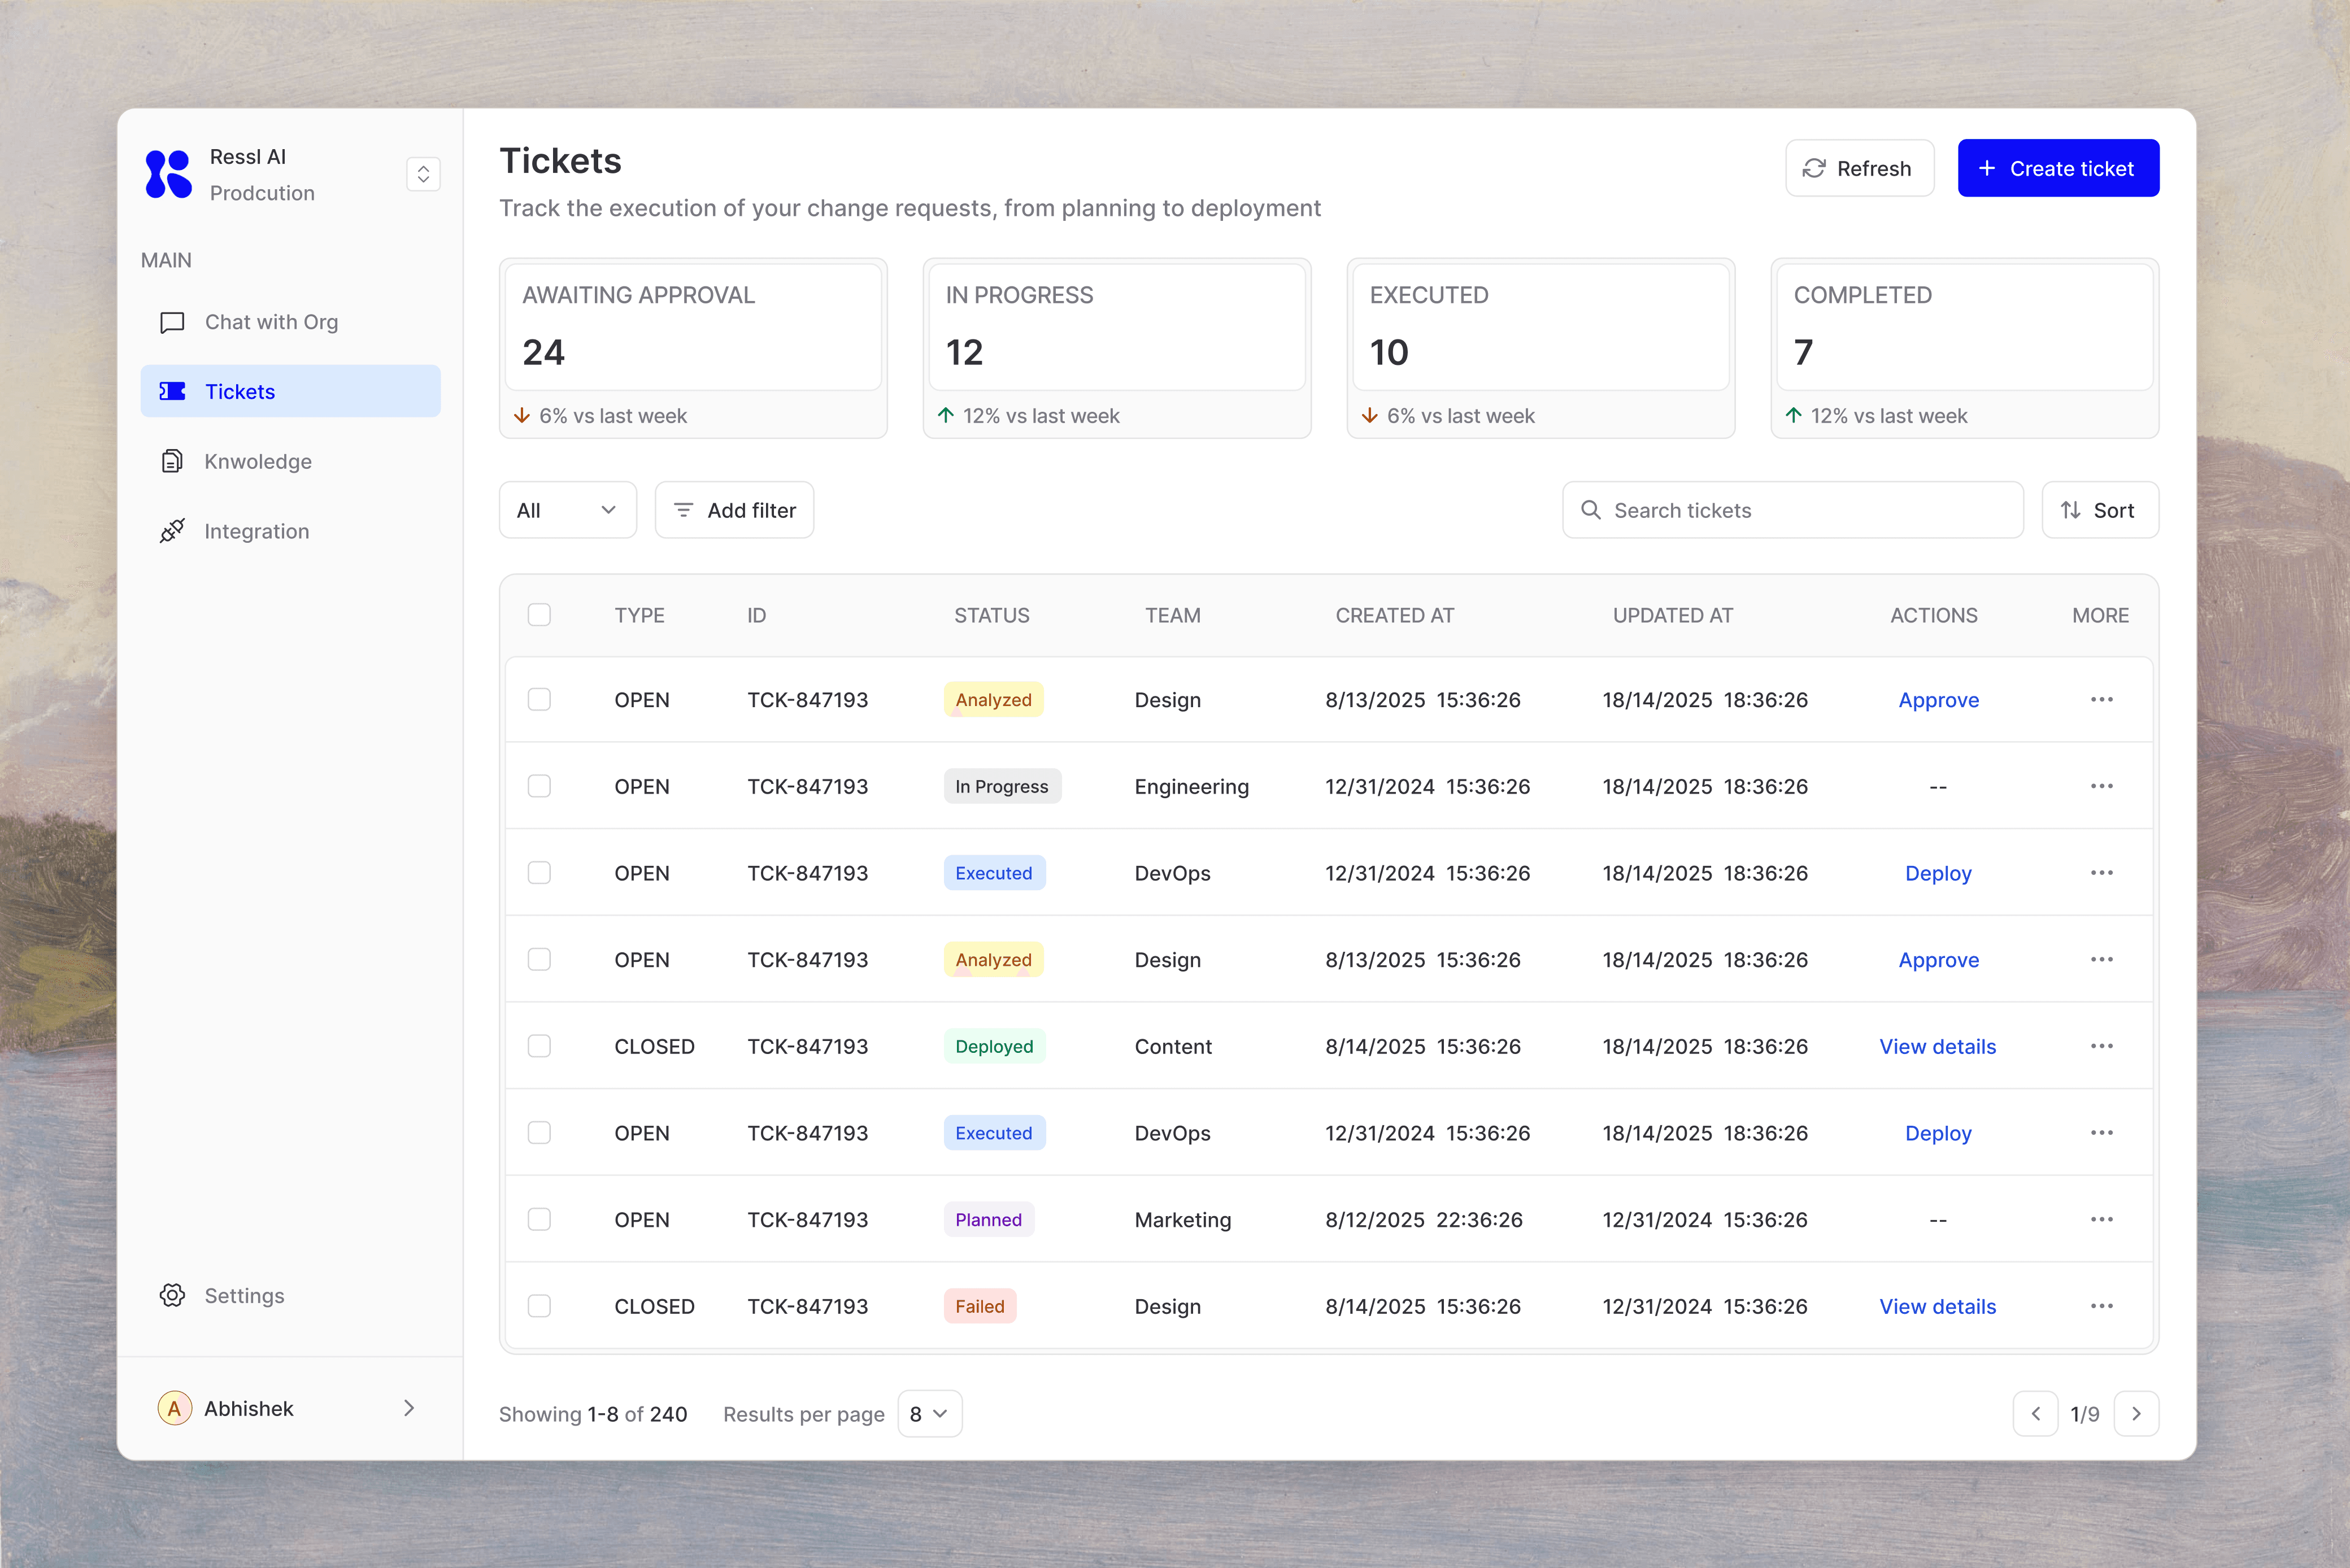Open the Settings gear icon
Viewport: 2350px width, 1568px height.
point(172,1295)
